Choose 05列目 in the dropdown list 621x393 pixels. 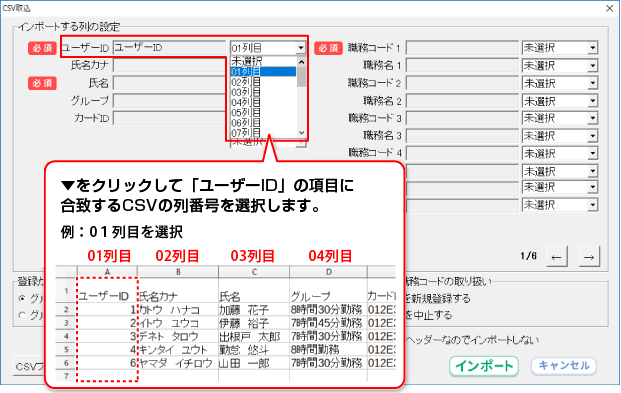click(x=263, y=113)
